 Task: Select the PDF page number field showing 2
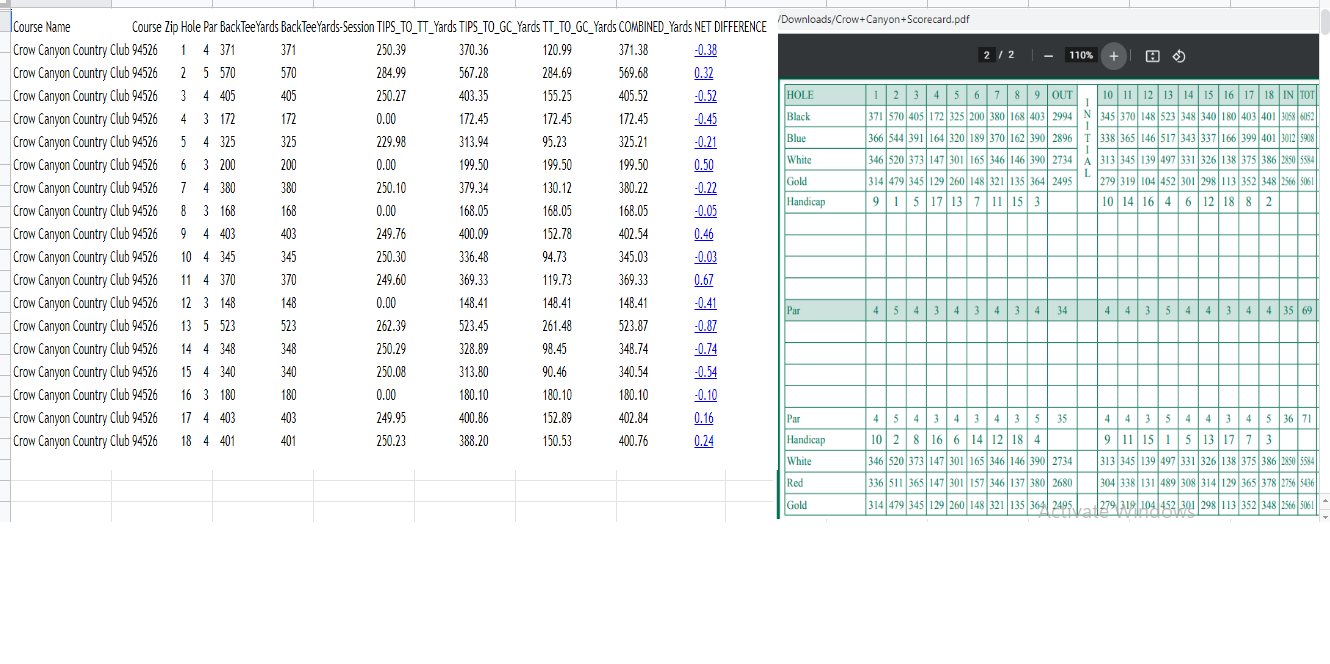tap(987, 55)
